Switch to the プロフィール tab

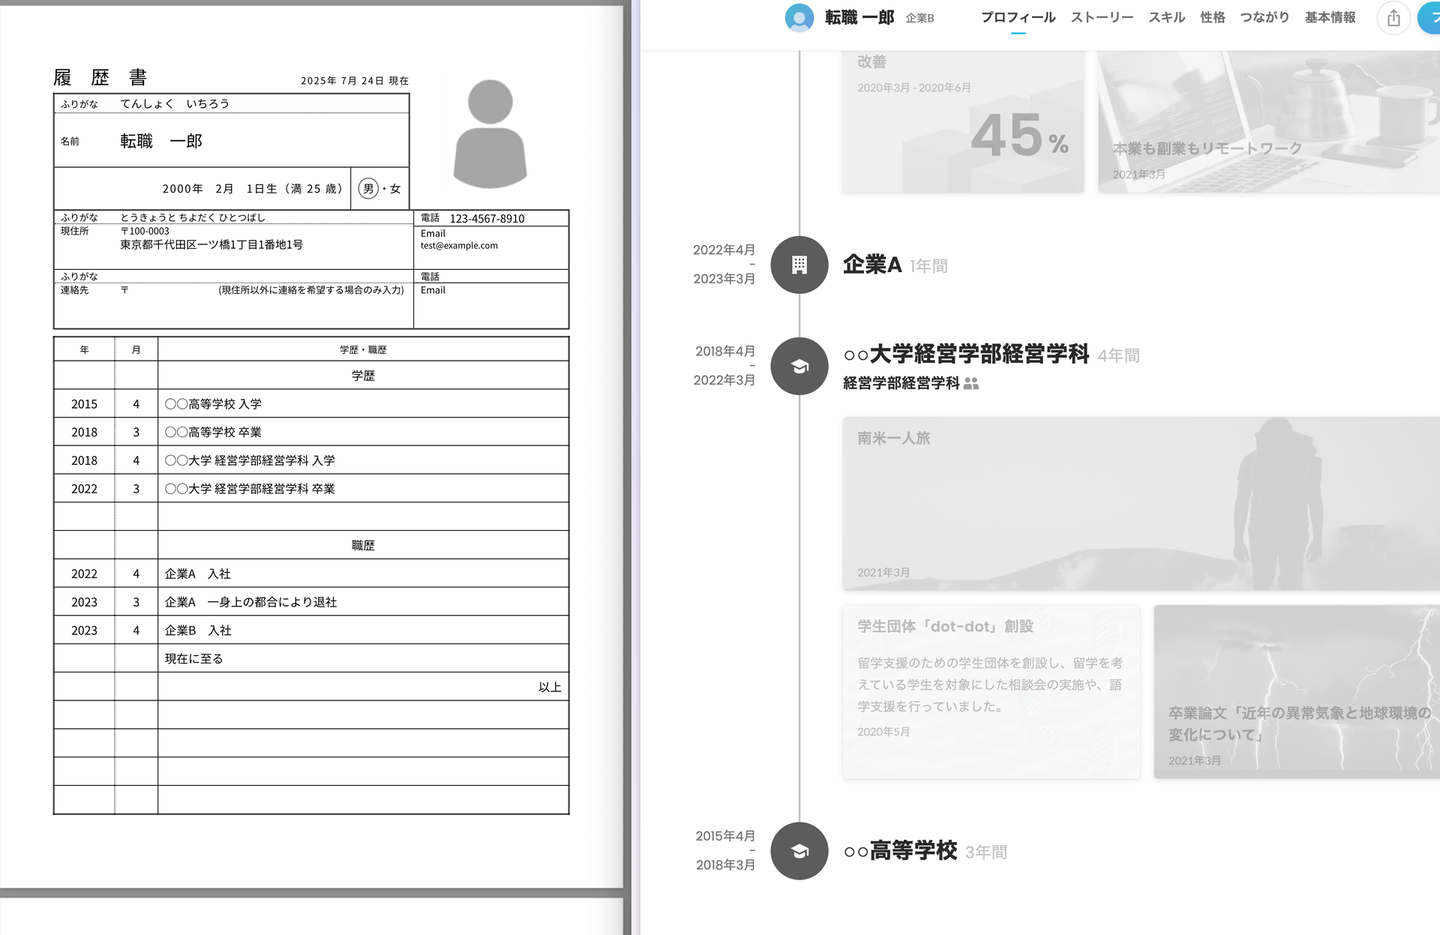(x=1018, y=17)
